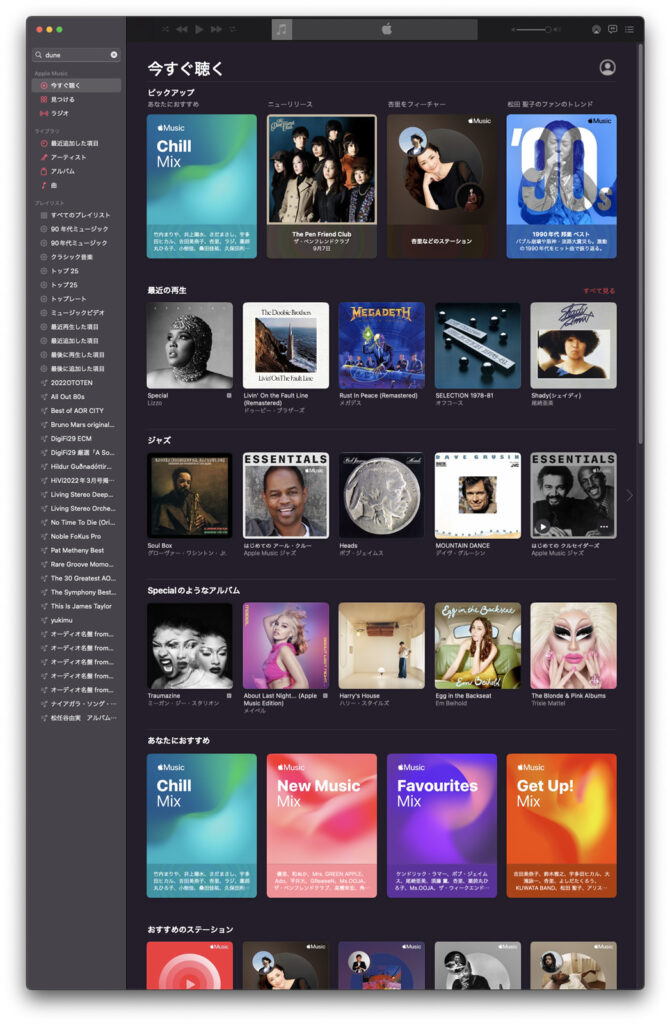Open Egg in the Backseat album
The image size is (670, 1024).
pyautogui.click(x=478, y=646)
